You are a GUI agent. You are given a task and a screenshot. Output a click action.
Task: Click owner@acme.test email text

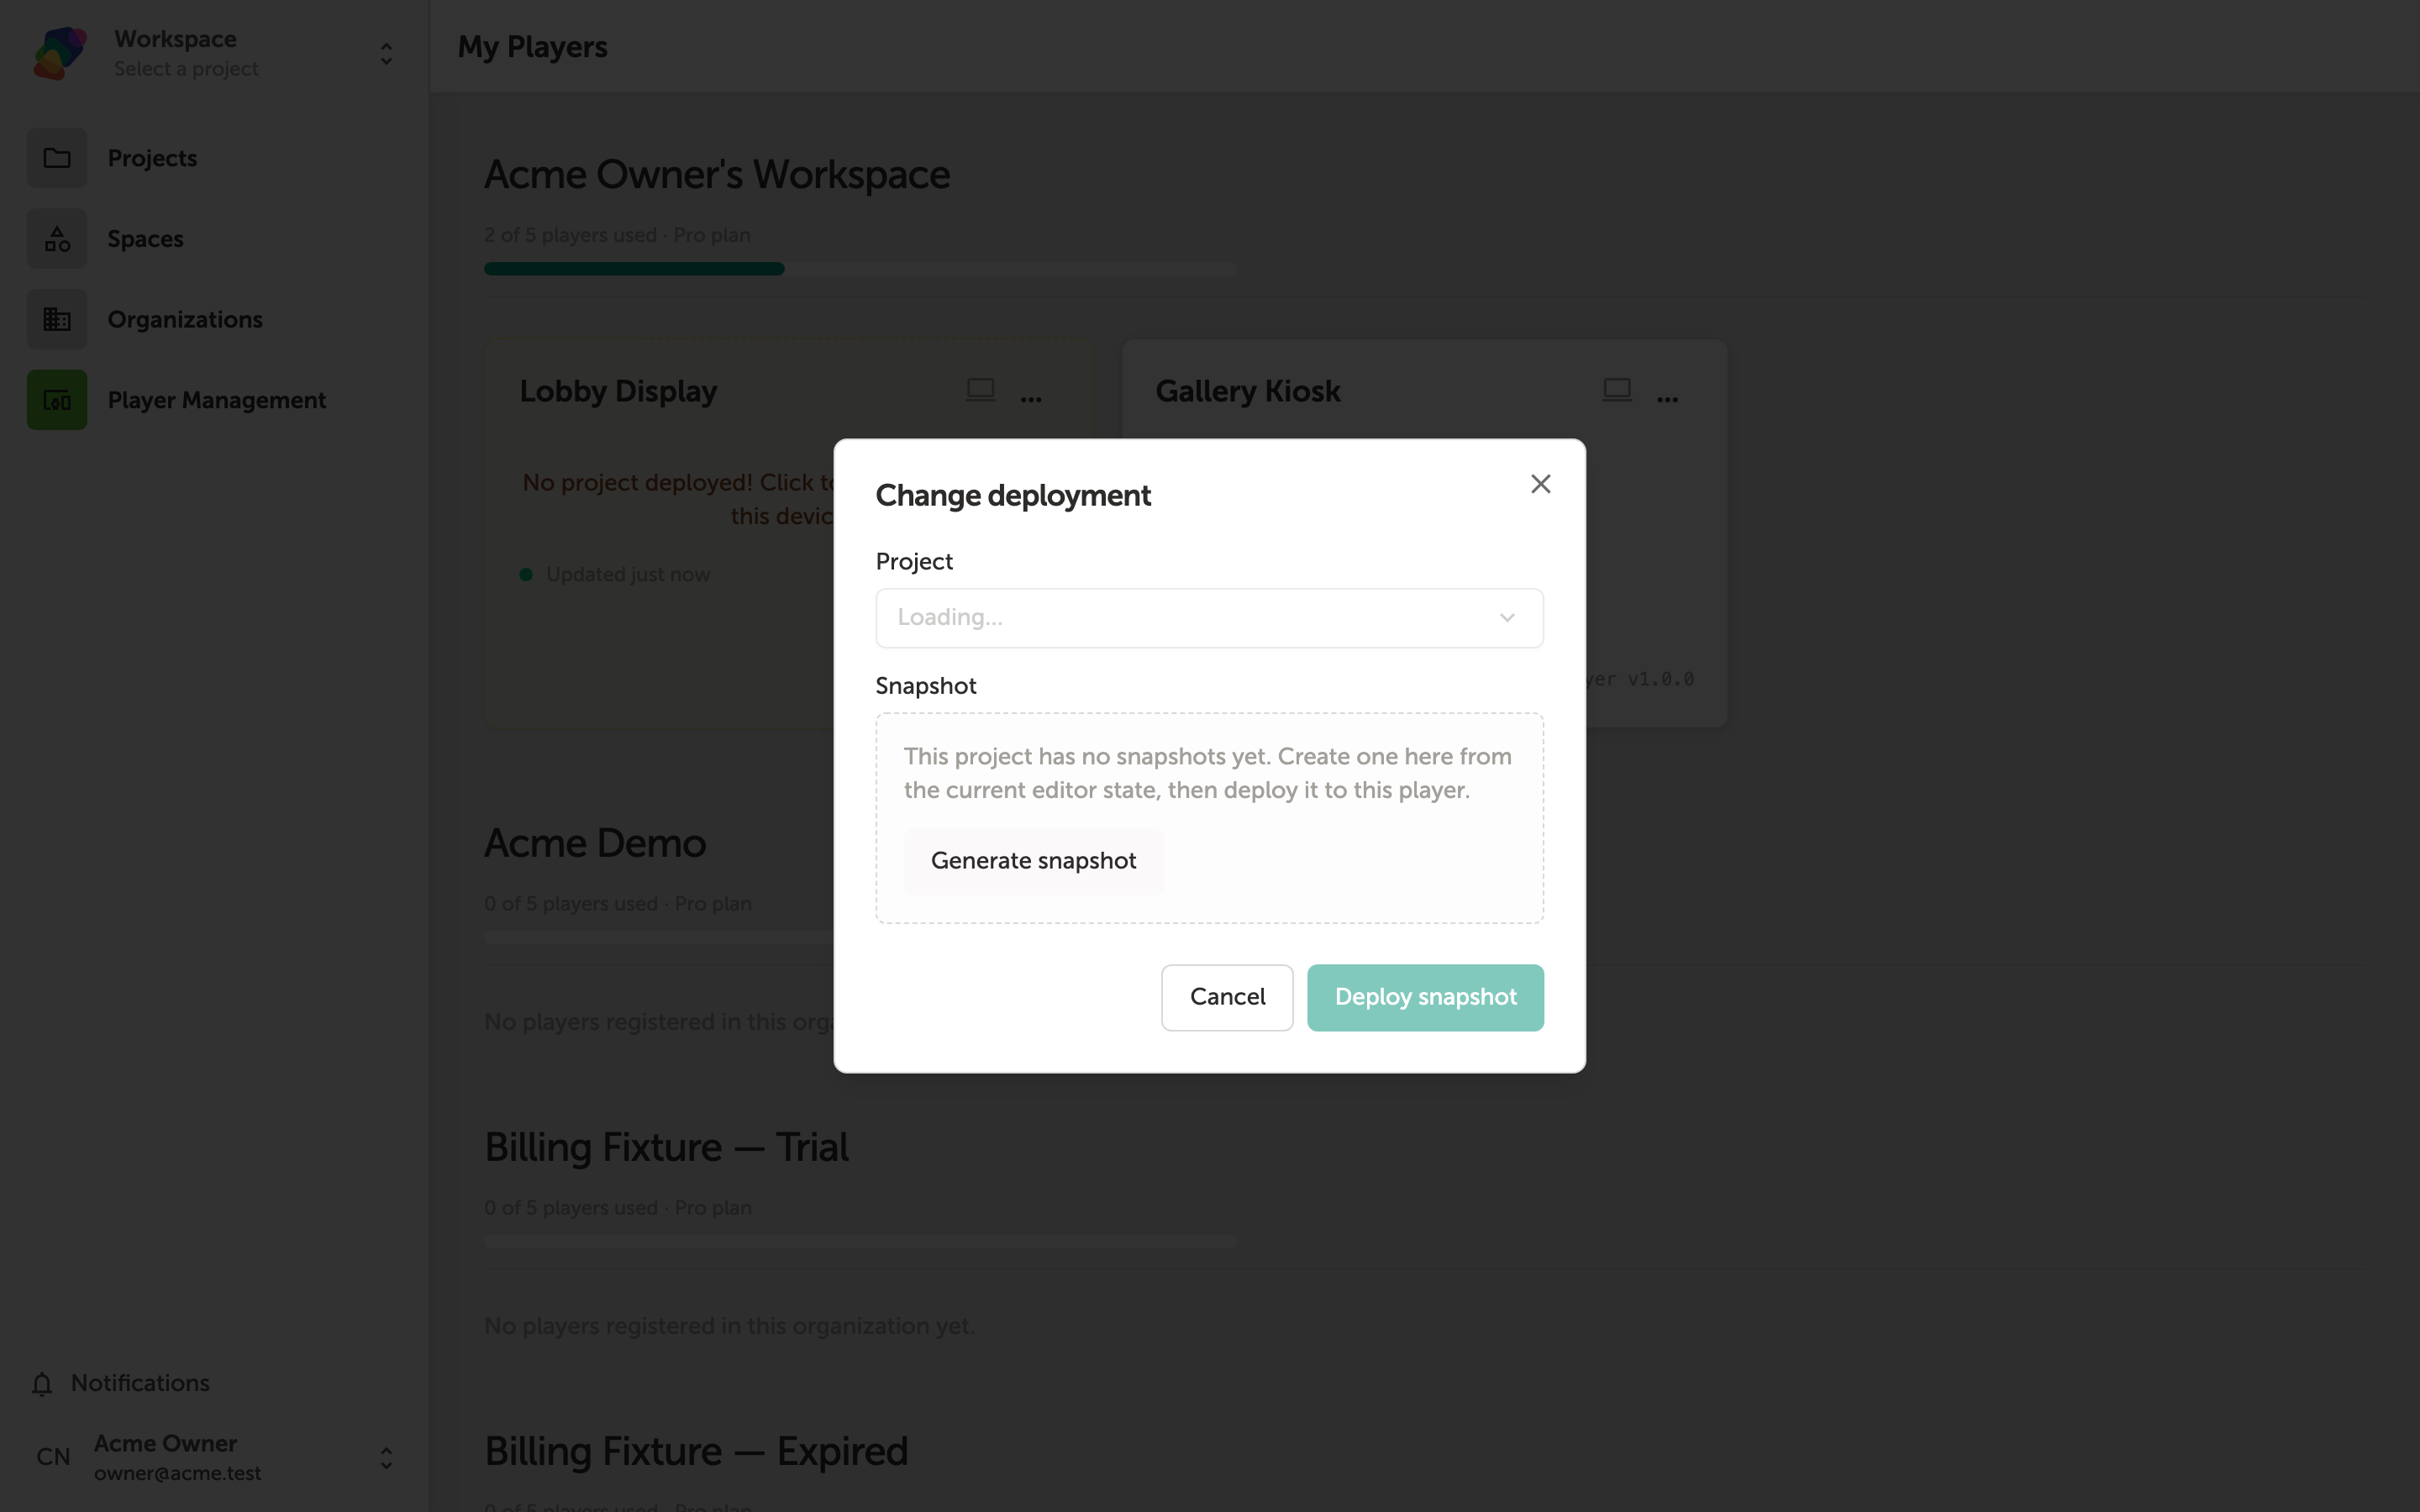(177, 1474)
